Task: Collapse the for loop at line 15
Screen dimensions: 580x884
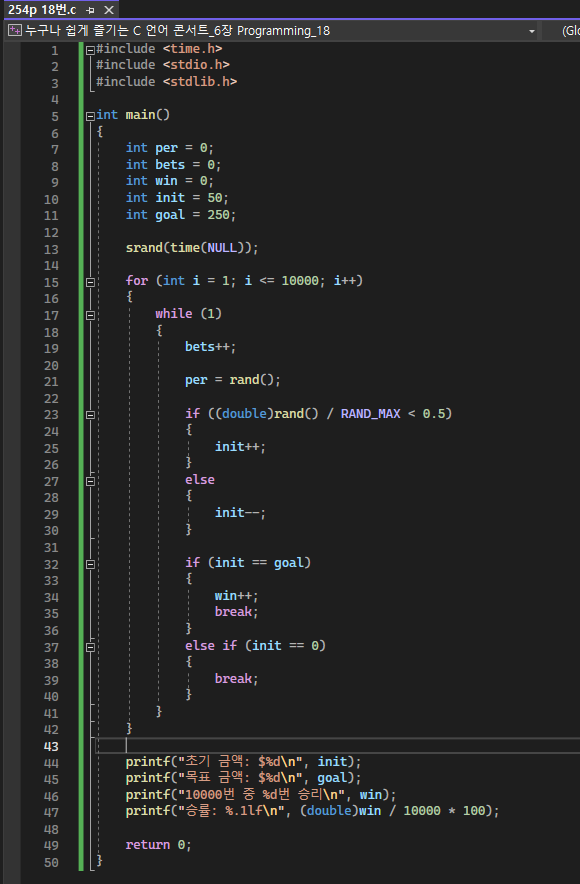Action: click(90, 282)
